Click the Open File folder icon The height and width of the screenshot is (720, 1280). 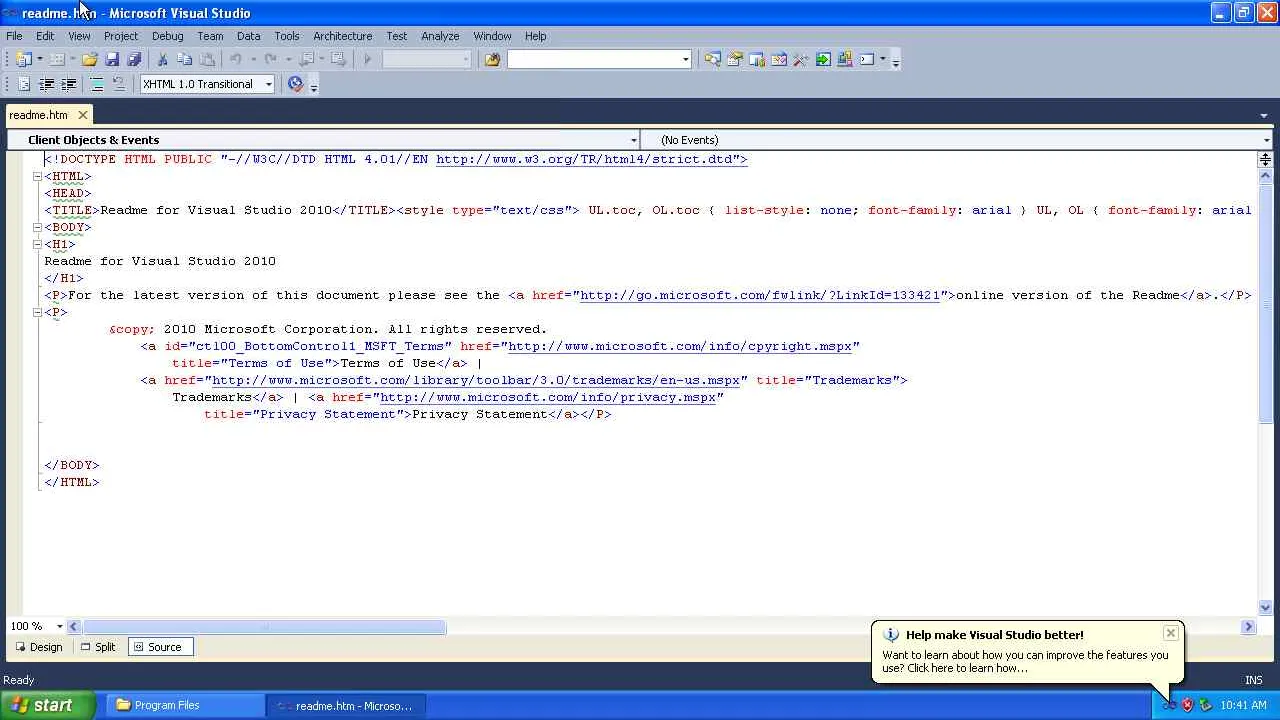click(x=90, y=59)
